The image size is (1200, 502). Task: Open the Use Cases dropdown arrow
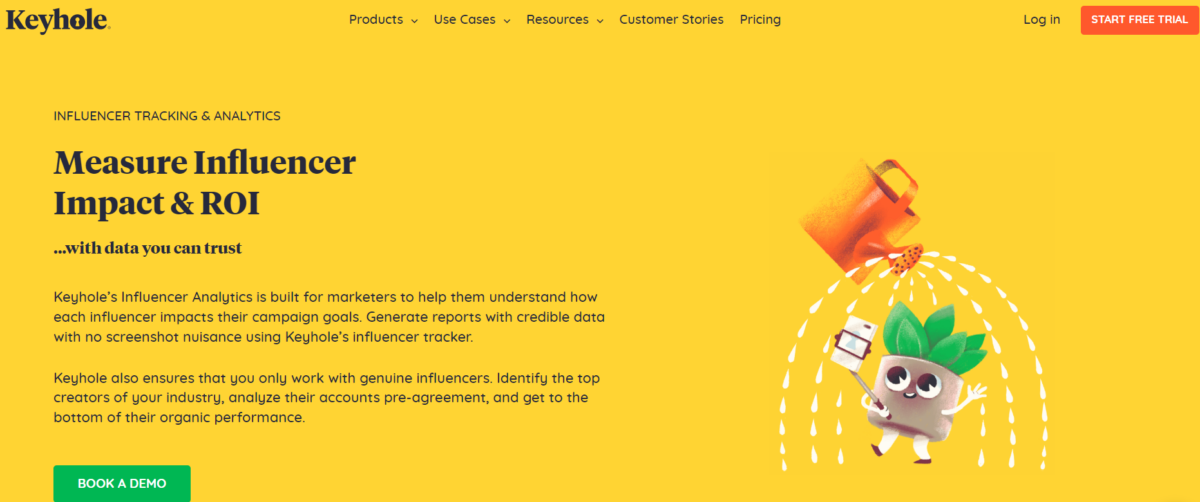pos(507,20)
